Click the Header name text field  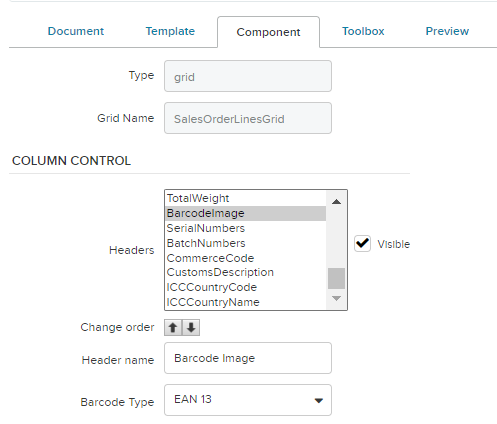pos(248,358)
